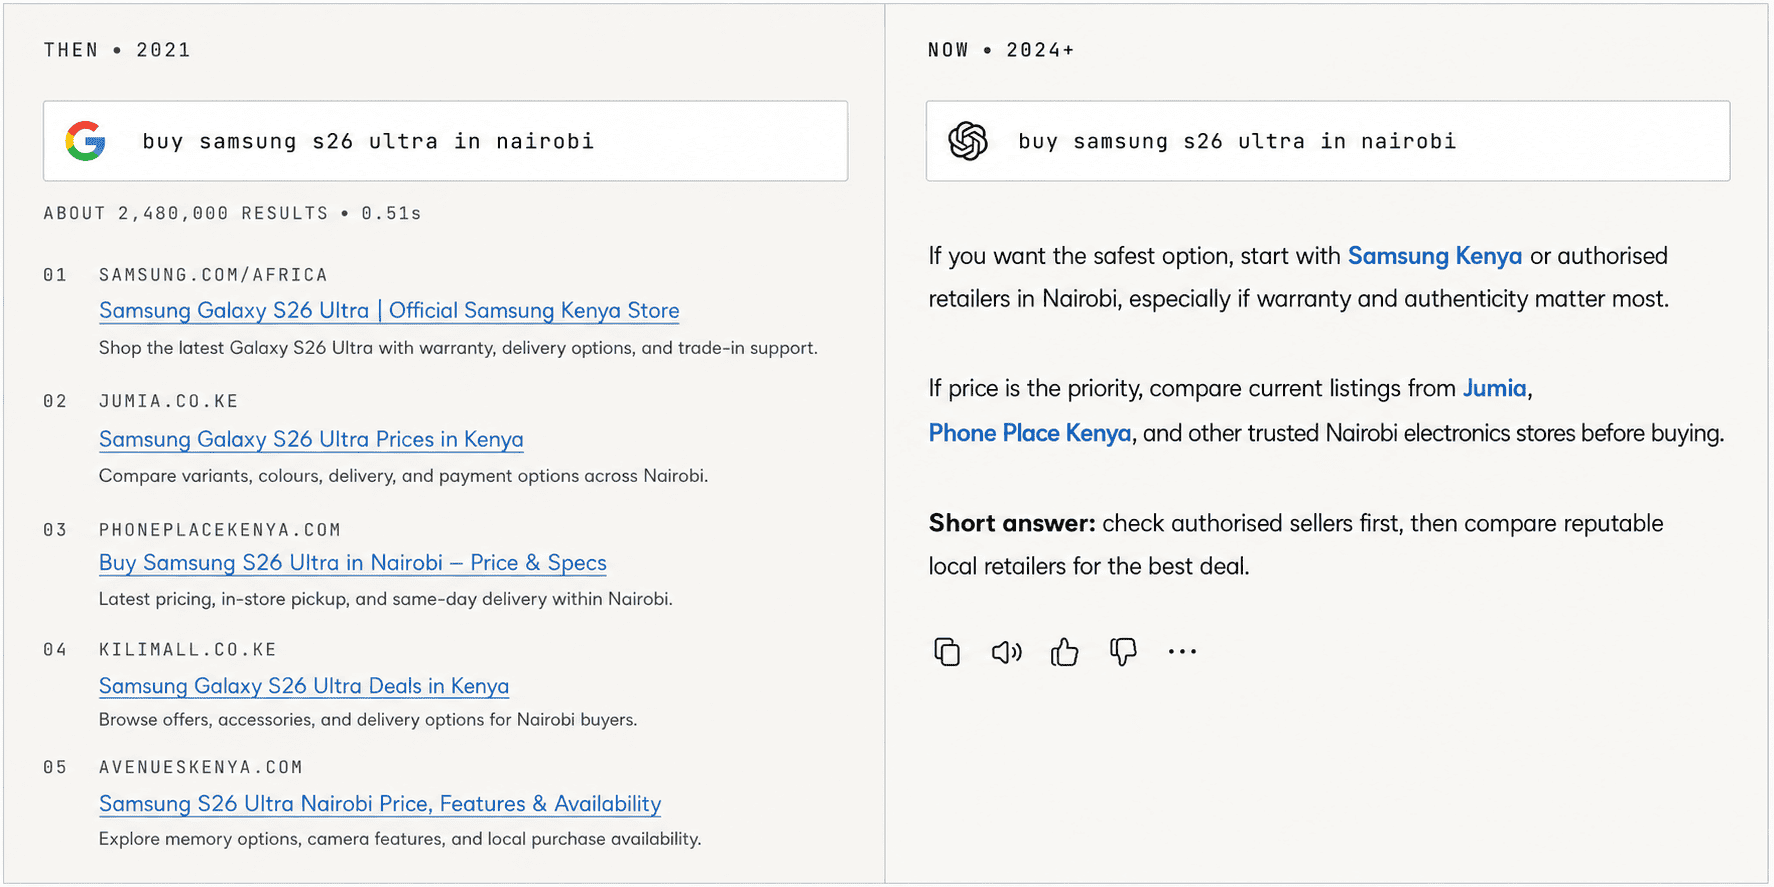This screenshot has height=887, width=1774.
Task: Follow the Phone Place Kenya link in answer
Action: click(1030, 433)
